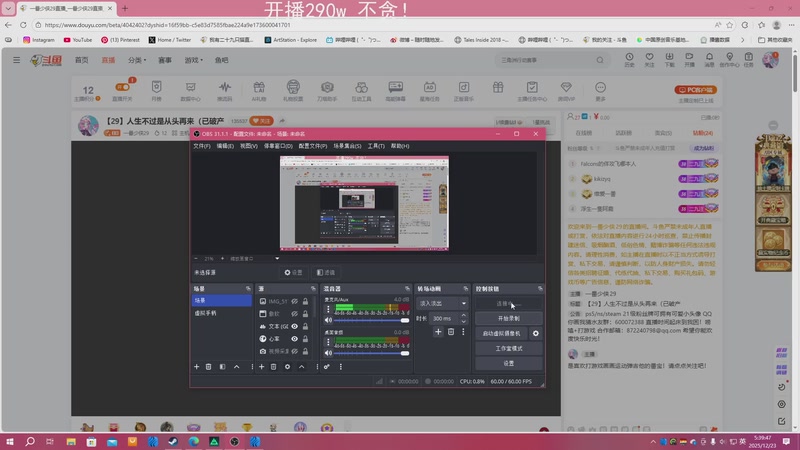
Task: Click 启动虚拟摄像机 button
Action: 502,333
